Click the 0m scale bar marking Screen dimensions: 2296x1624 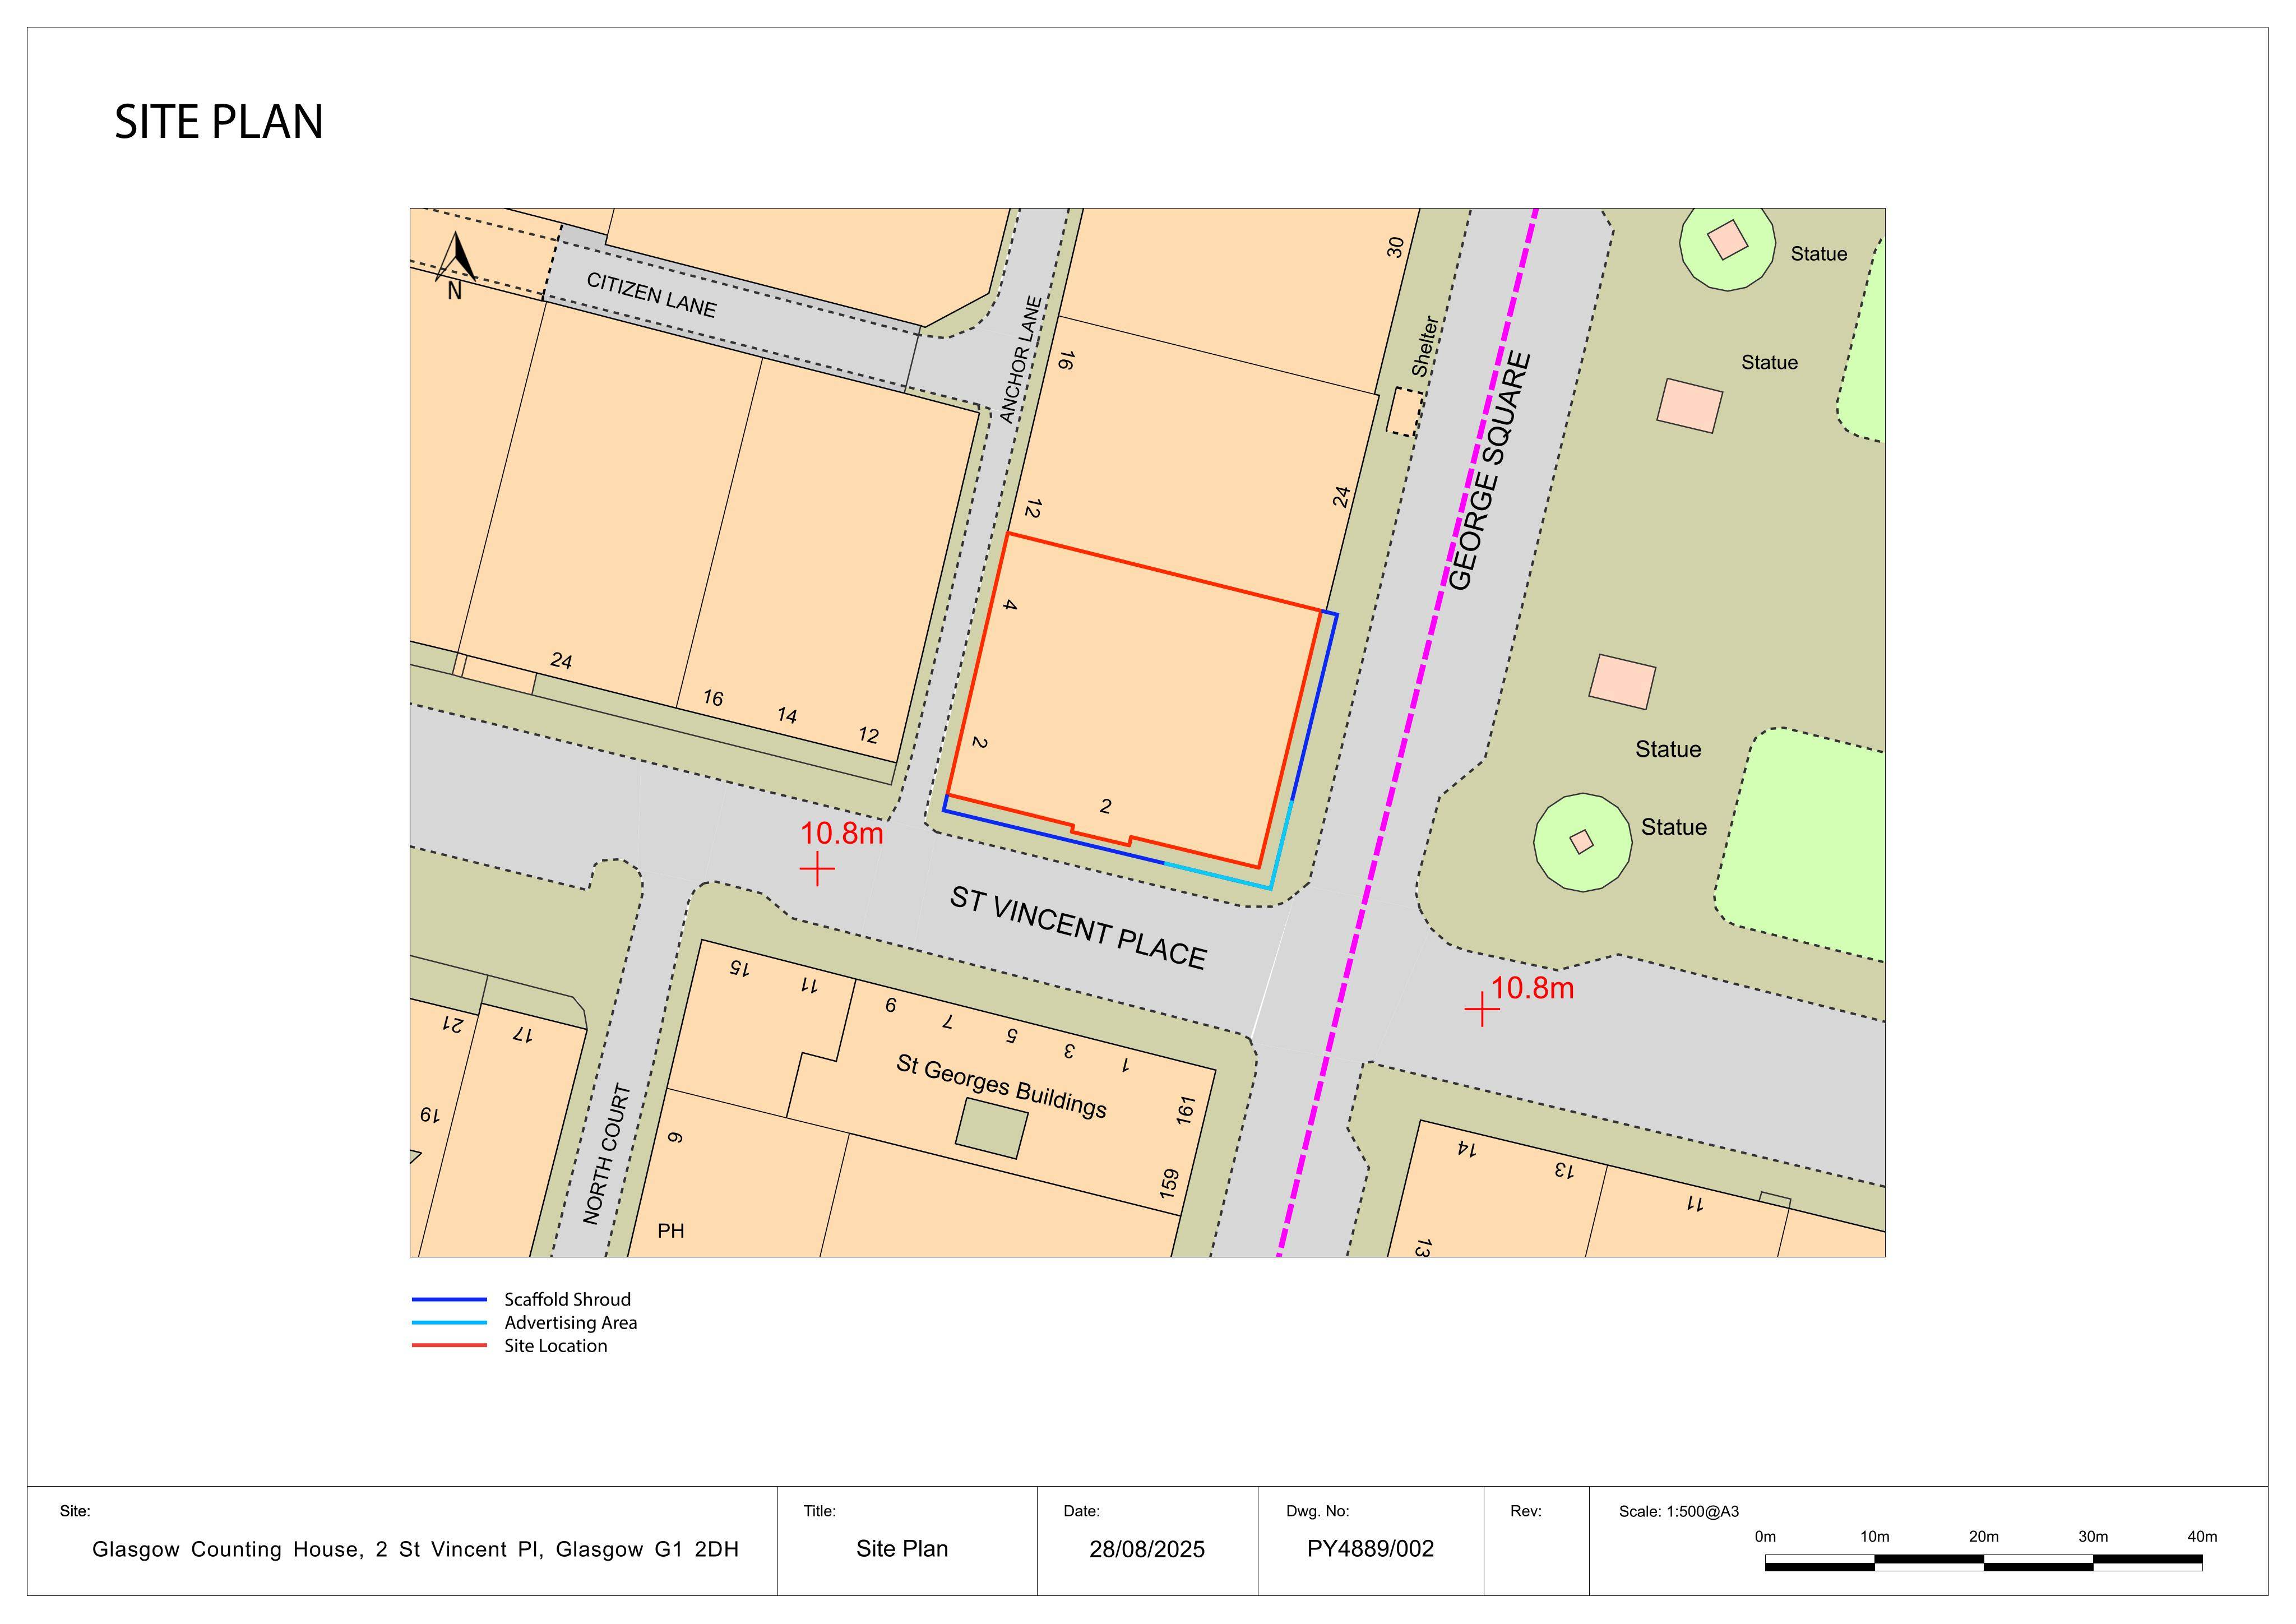tap(1765, 1537)
